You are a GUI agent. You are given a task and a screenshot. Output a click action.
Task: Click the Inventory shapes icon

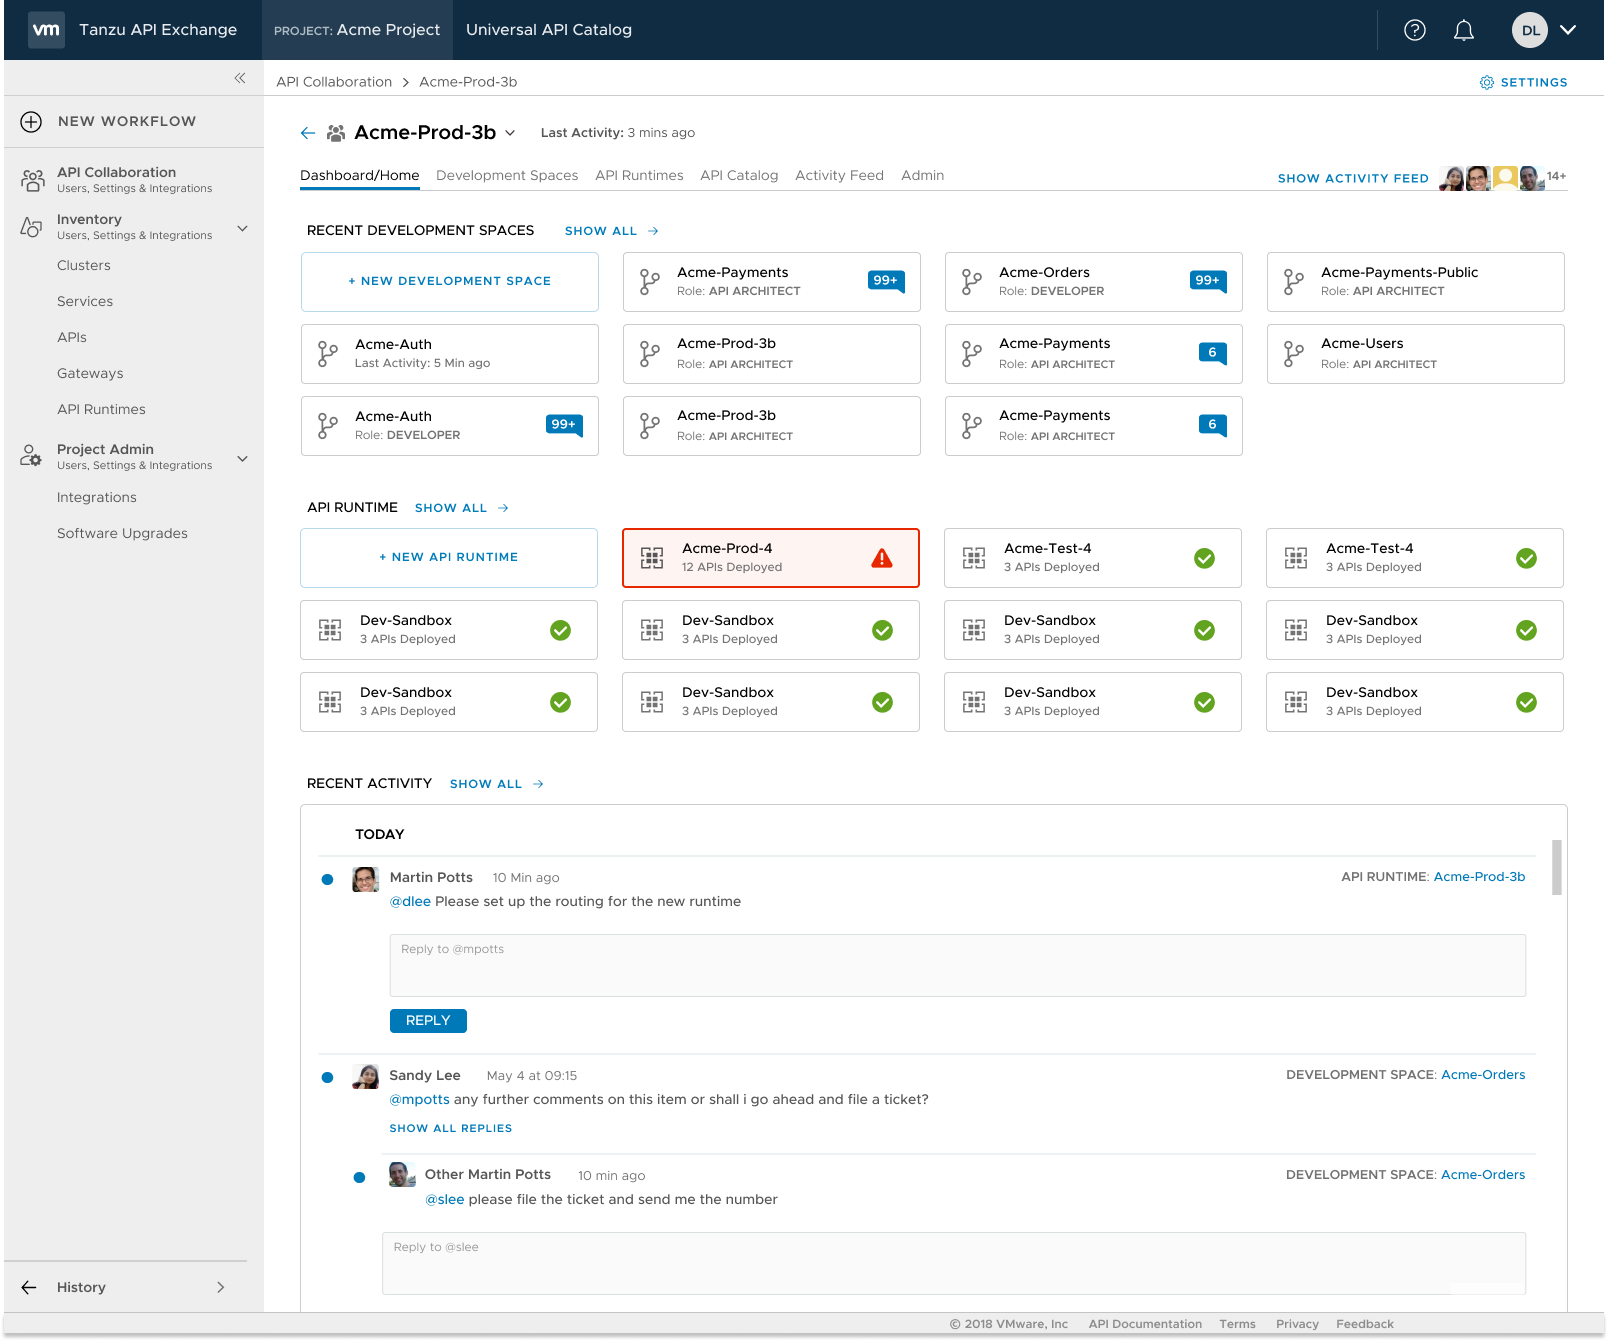32,227
